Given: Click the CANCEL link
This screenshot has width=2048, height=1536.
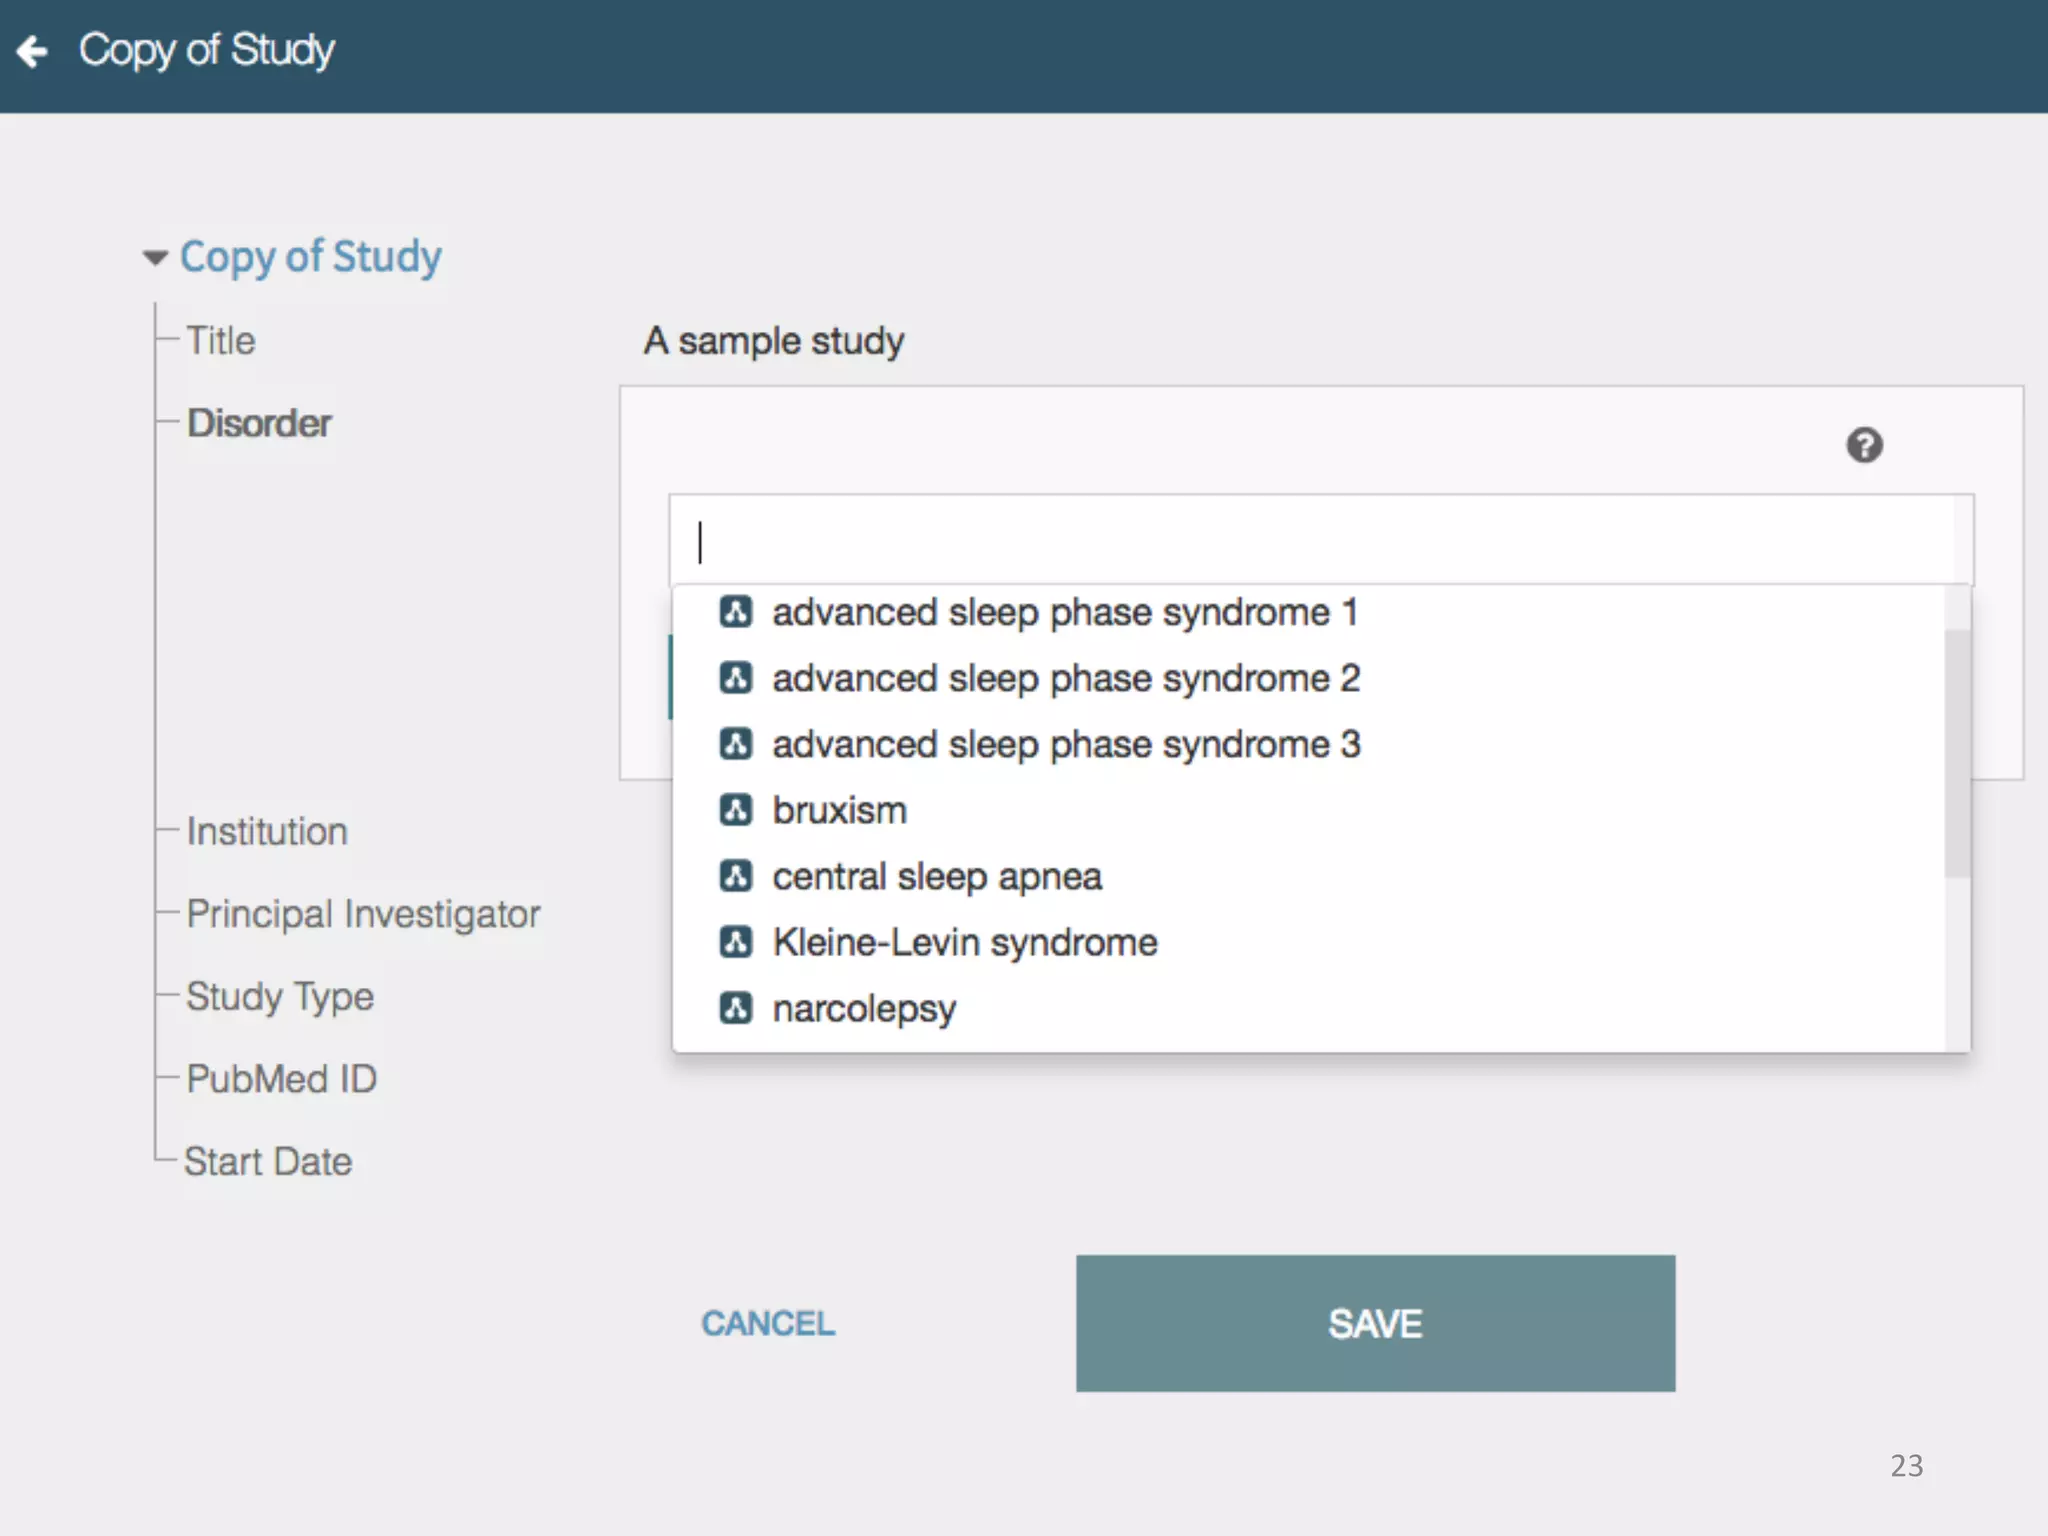Looking at the screenshot, I should coord(768,1323).
